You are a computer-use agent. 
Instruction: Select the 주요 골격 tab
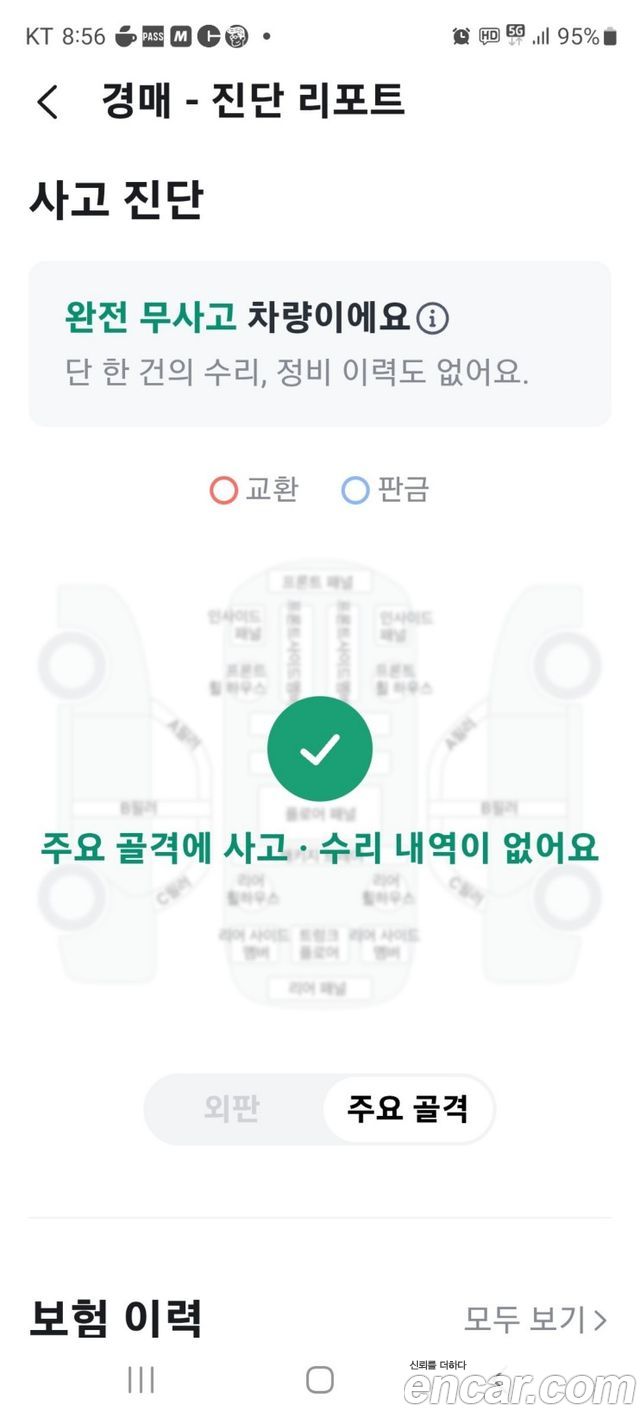coord(407,1109)
